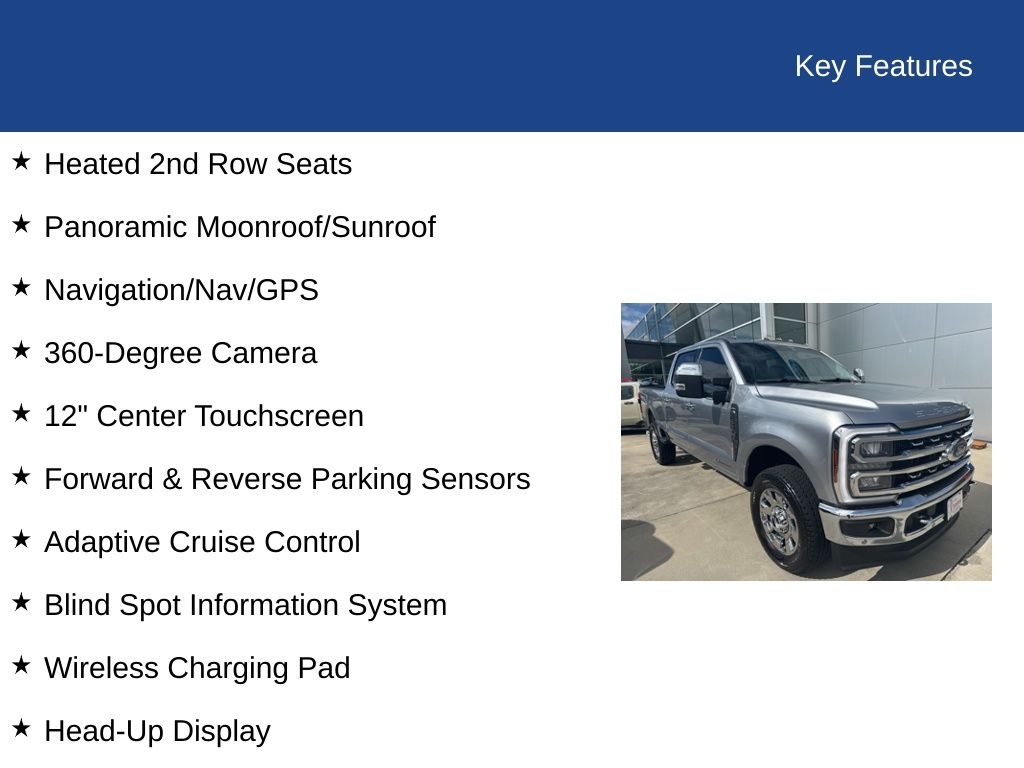Screen dimensions: 1024x768
Task: Click the Panoramic Moonroof/Sunroof feature text
Action: click(x=240, y=227)
